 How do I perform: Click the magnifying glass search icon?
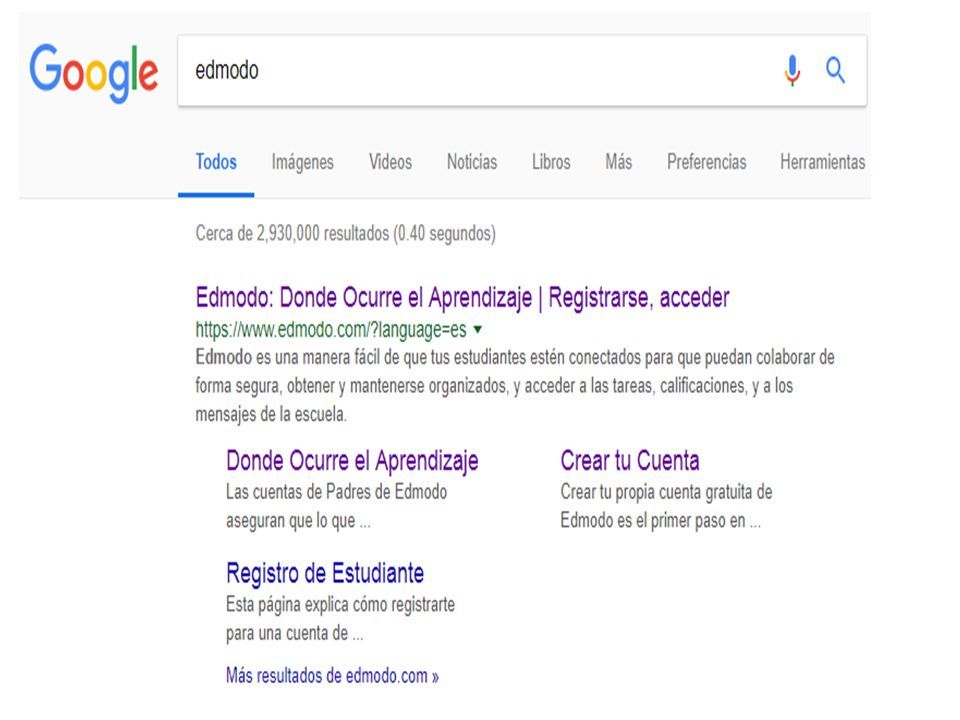click(835, 70)
